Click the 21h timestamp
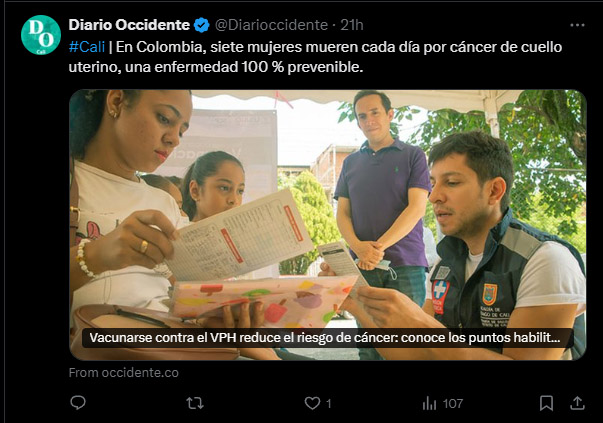 351,25
